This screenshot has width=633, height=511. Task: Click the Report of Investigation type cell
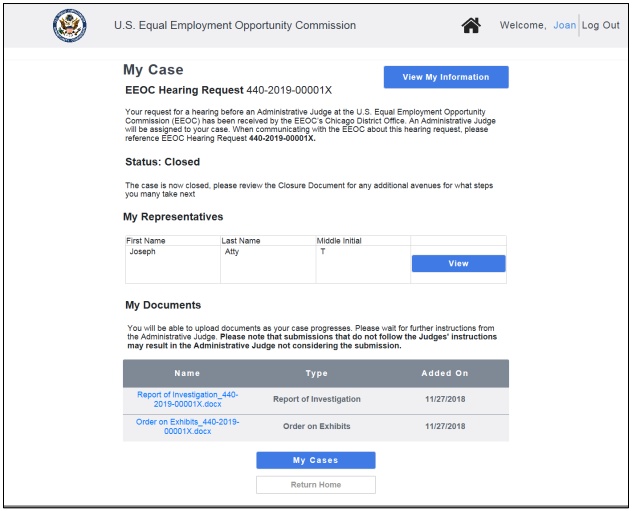click(317, 399)
